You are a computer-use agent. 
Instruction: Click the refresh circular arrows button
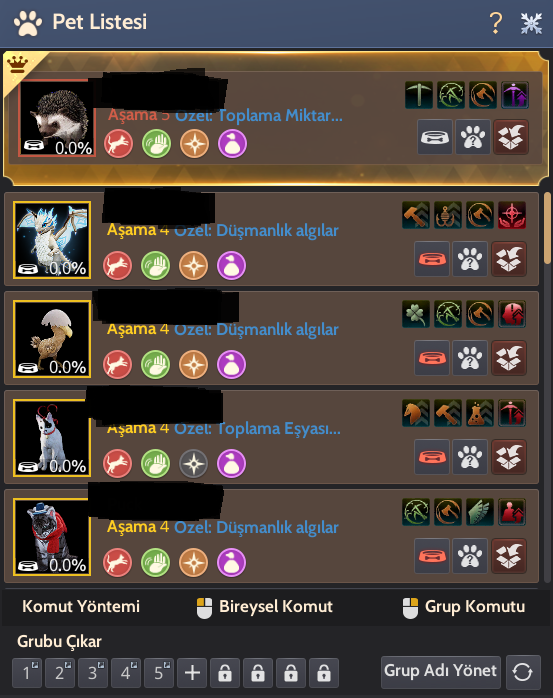pyautogui.click(x=523, y=672)
